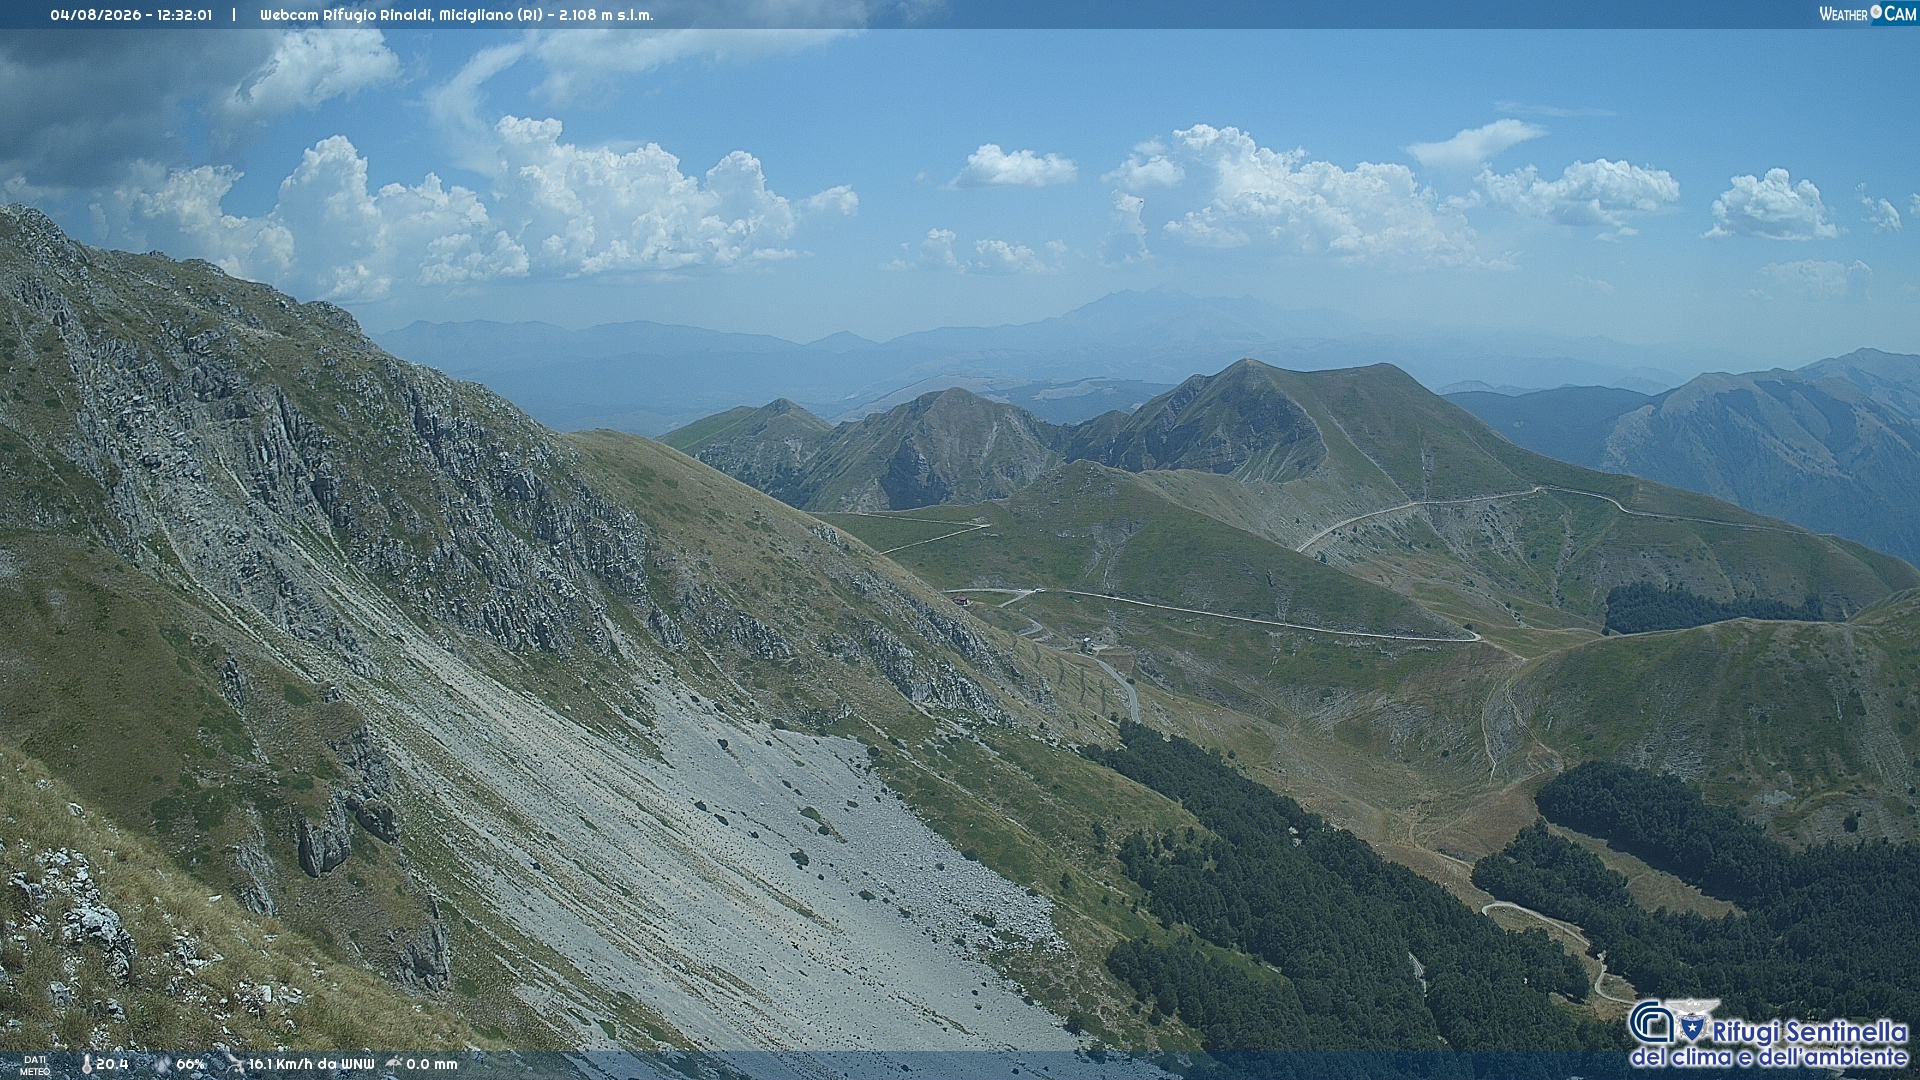Image resolution: width=1920 pixels, height=1080 pixels.
Task: Click the WeatherCAM logo
Action: coord(1867,14)
